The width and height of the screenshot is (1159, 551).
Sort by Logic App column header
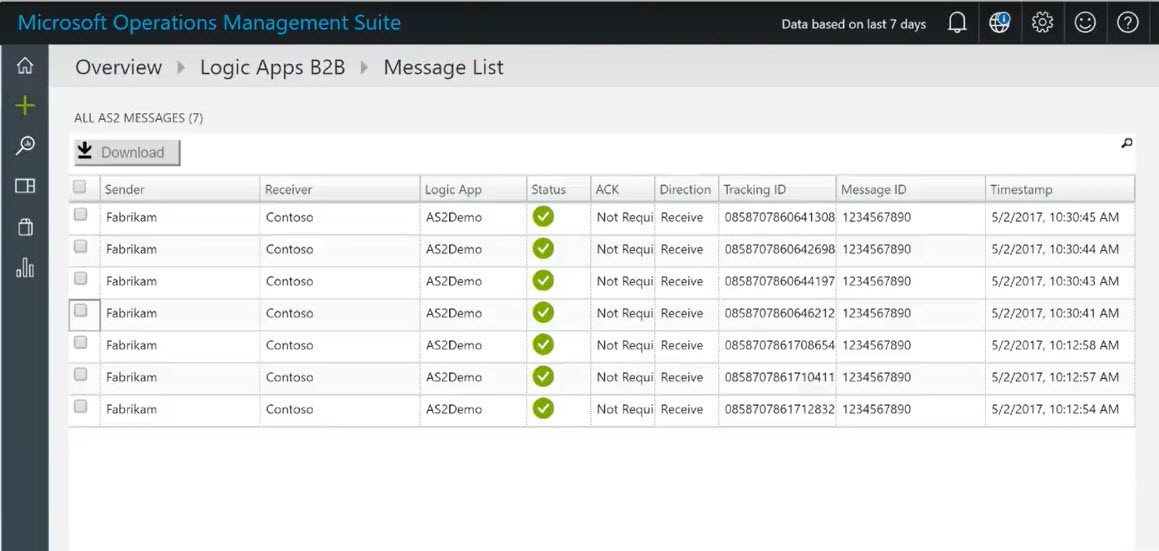click(473, 189)
